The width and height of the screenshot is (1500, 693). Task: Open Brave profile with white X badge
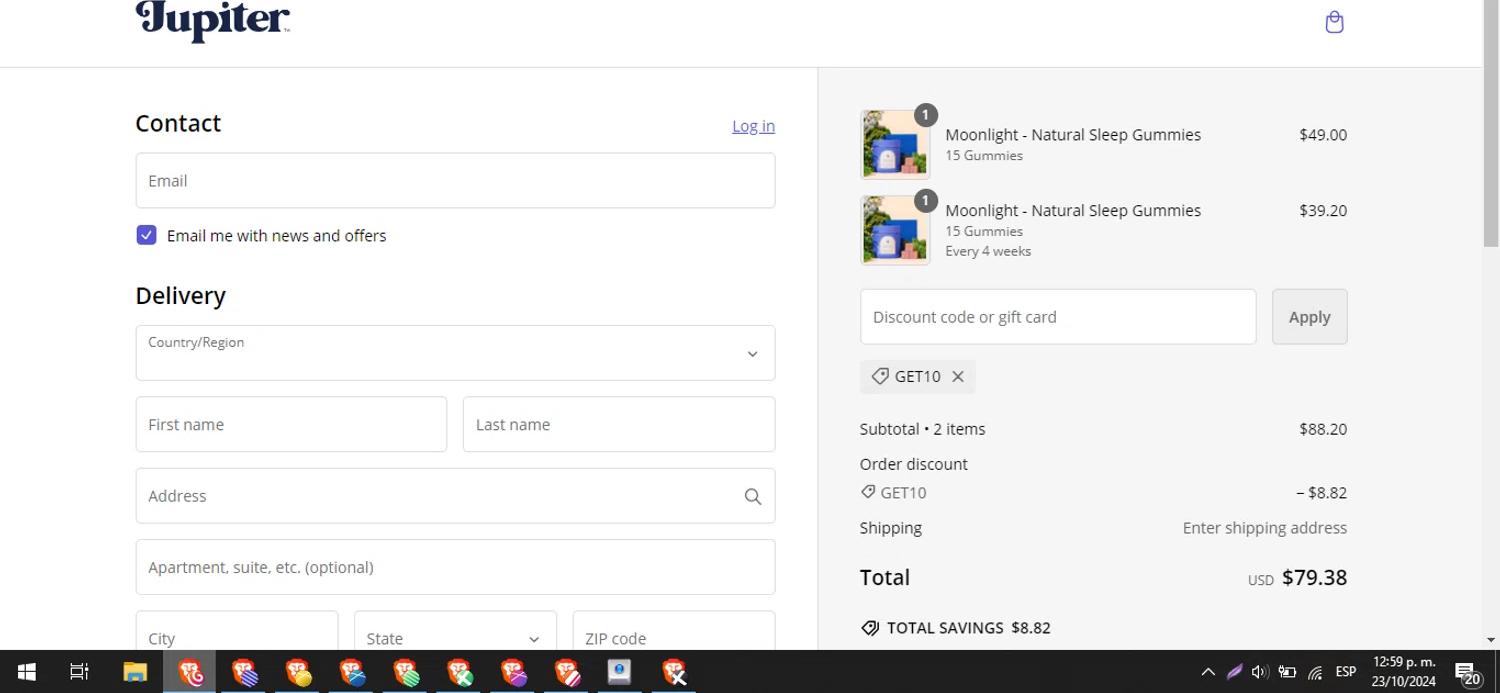(674, 672)
